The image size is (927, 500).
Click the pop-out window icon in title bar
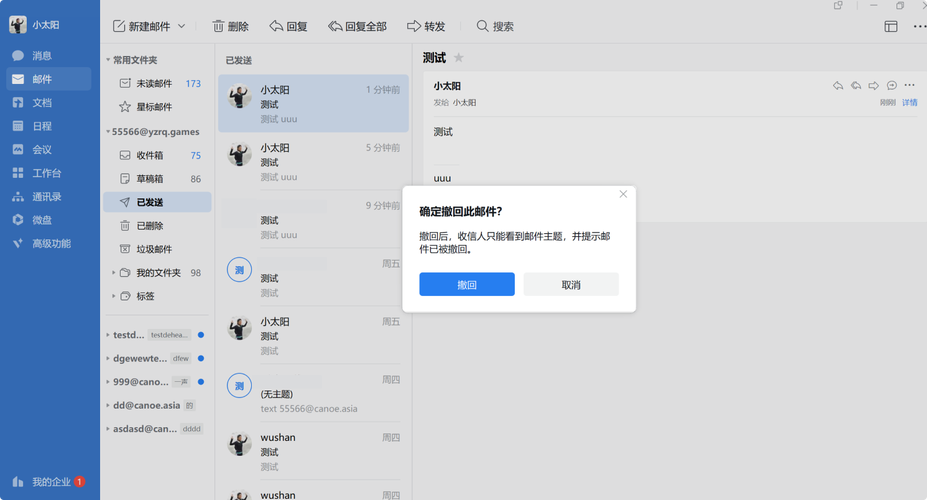click(838, 5)
